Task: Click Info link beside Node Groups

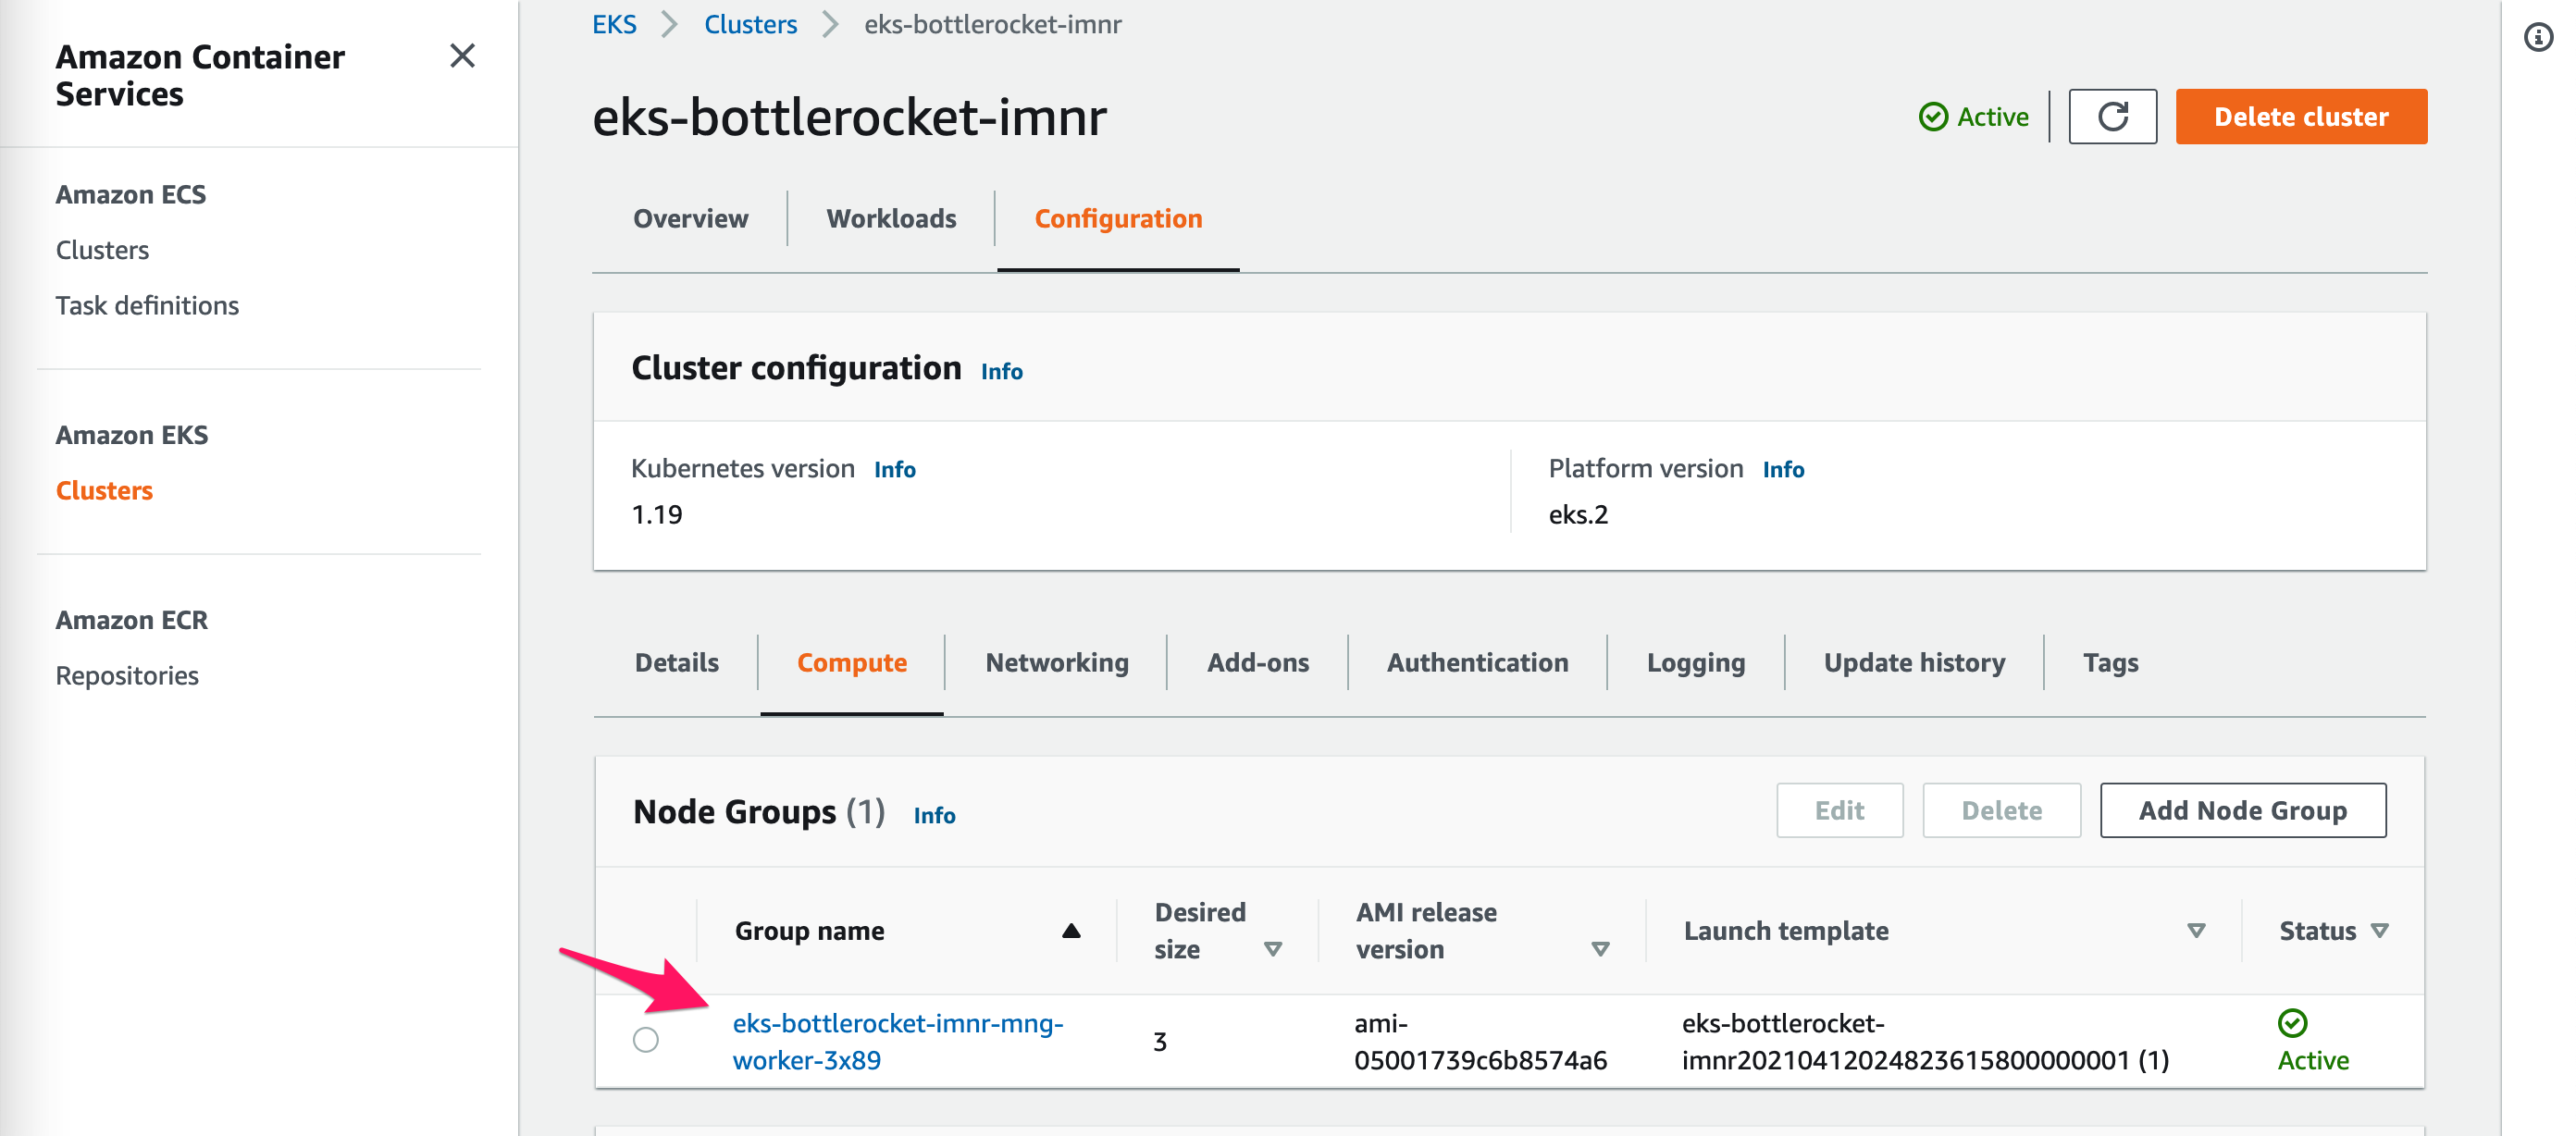Action: 934,815
